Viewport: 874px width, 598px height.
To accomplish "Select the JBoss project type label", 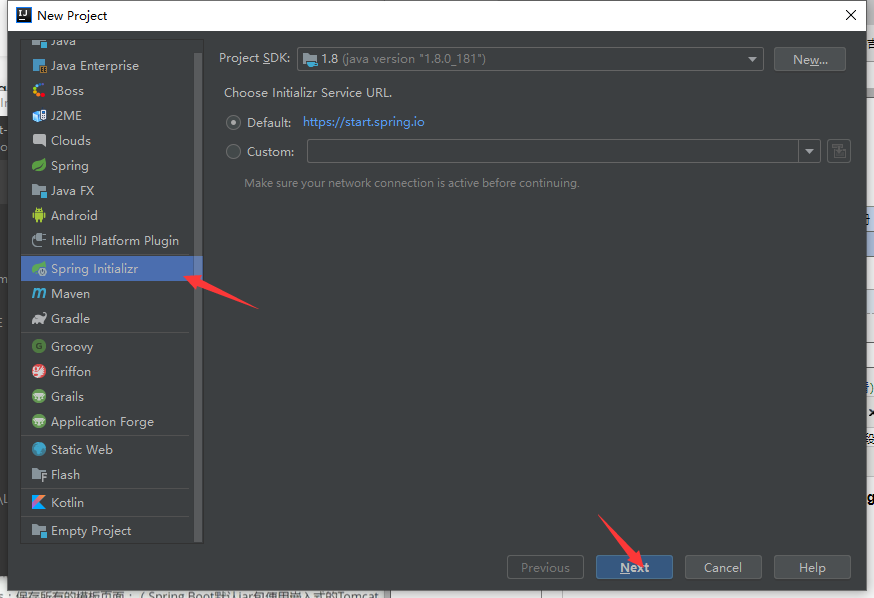I will [x=67, y=91].
